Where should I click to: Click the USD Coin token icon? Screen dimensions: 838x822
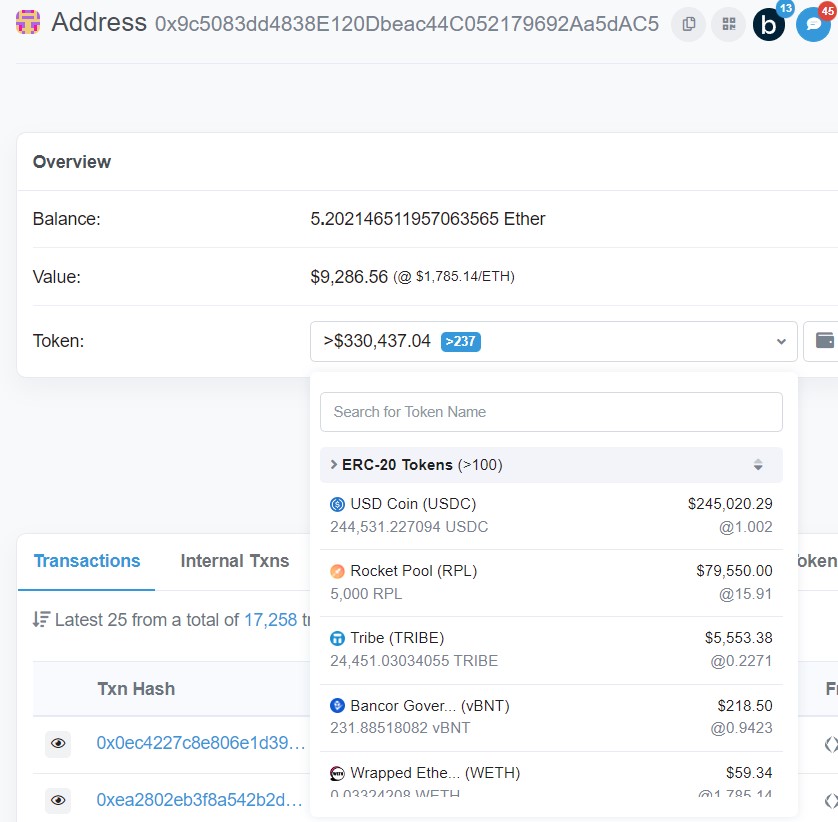(x=337, y=504)
